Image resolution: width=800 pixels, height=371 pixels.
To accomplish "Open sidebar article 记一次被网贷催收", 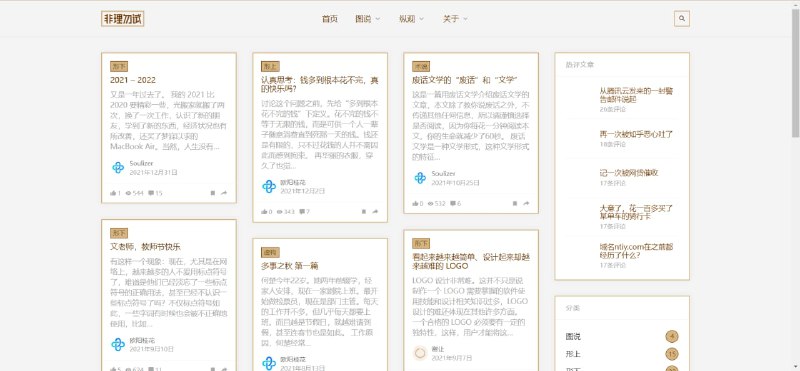I will [629, 173].
